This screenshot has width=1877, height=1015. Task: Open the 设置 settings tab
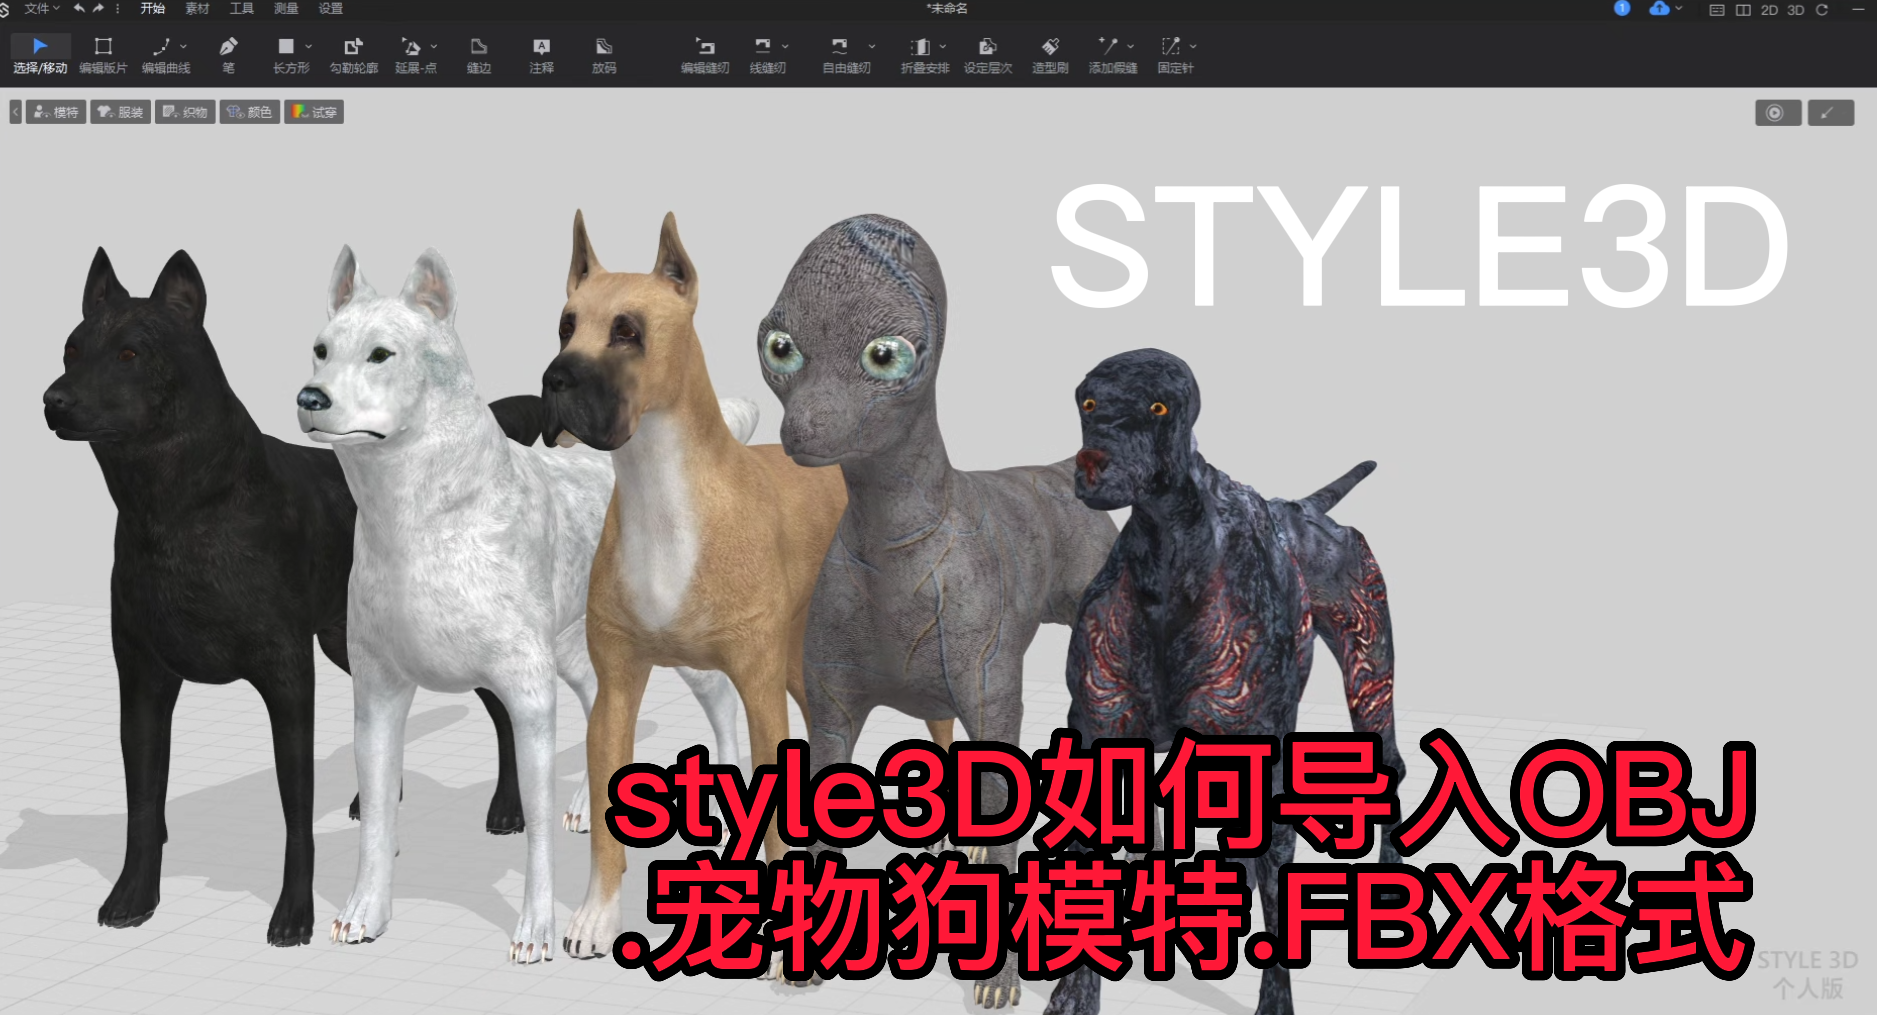(330, 8)
